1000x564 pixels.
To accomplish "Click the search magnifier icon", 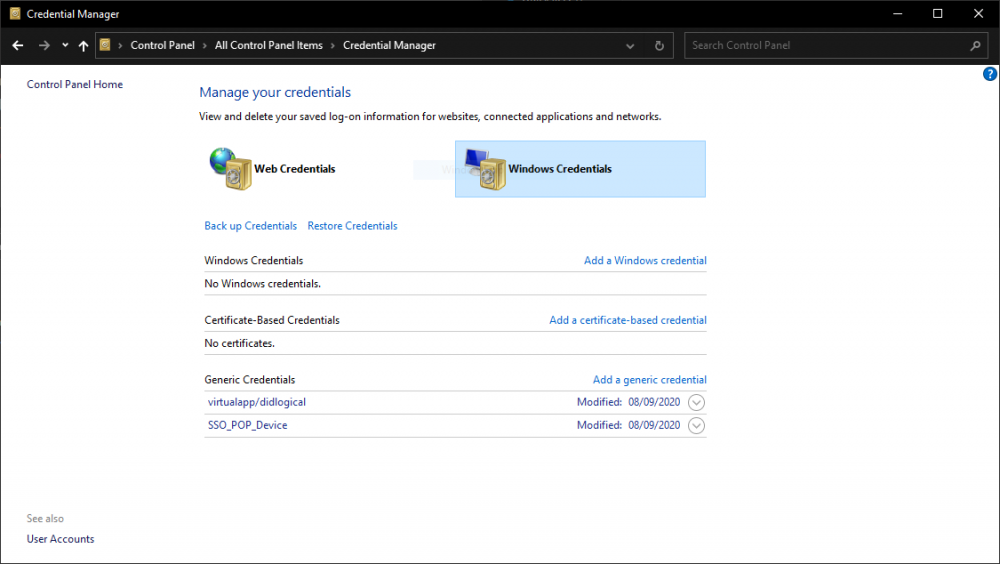I will (975, 45).
